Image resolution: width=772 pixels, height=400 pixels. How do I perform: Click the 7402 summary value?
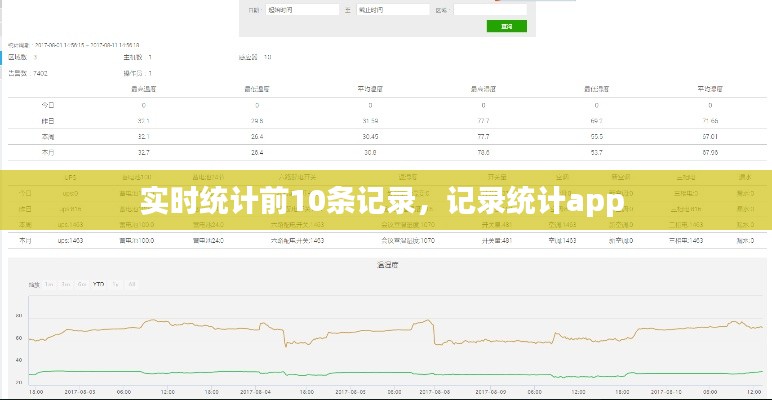(41, 73)
